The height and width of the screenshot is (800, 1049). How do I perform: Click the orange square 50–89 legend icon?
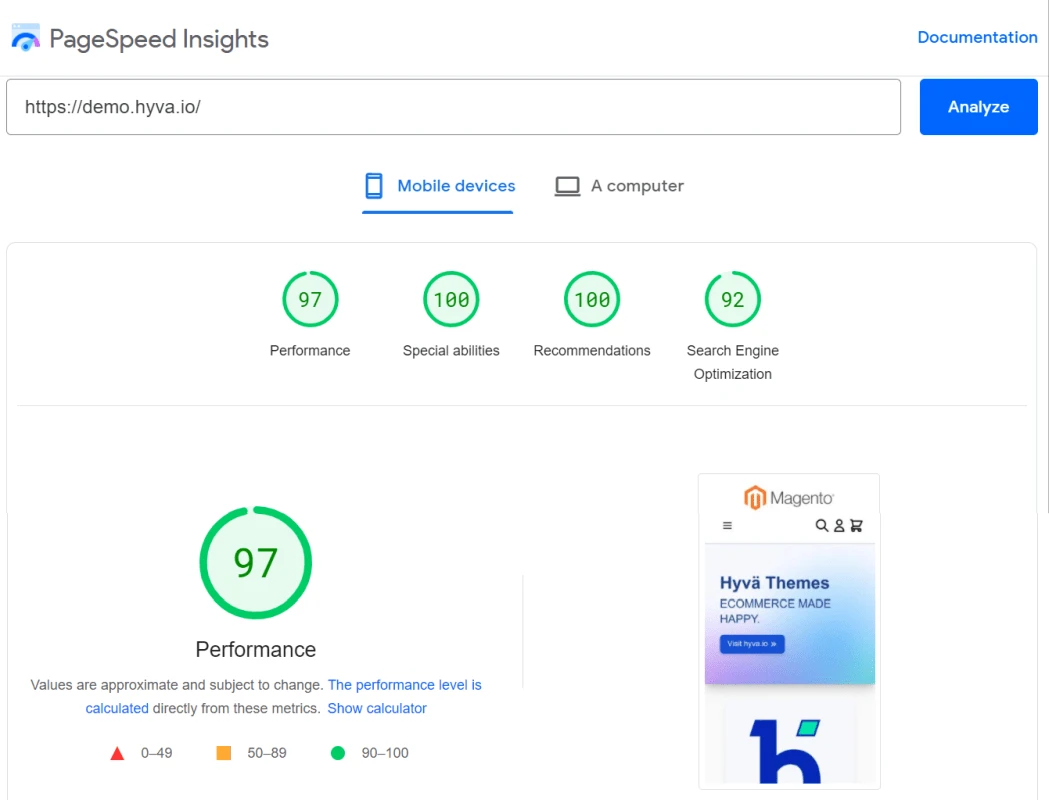pos(224,753)
